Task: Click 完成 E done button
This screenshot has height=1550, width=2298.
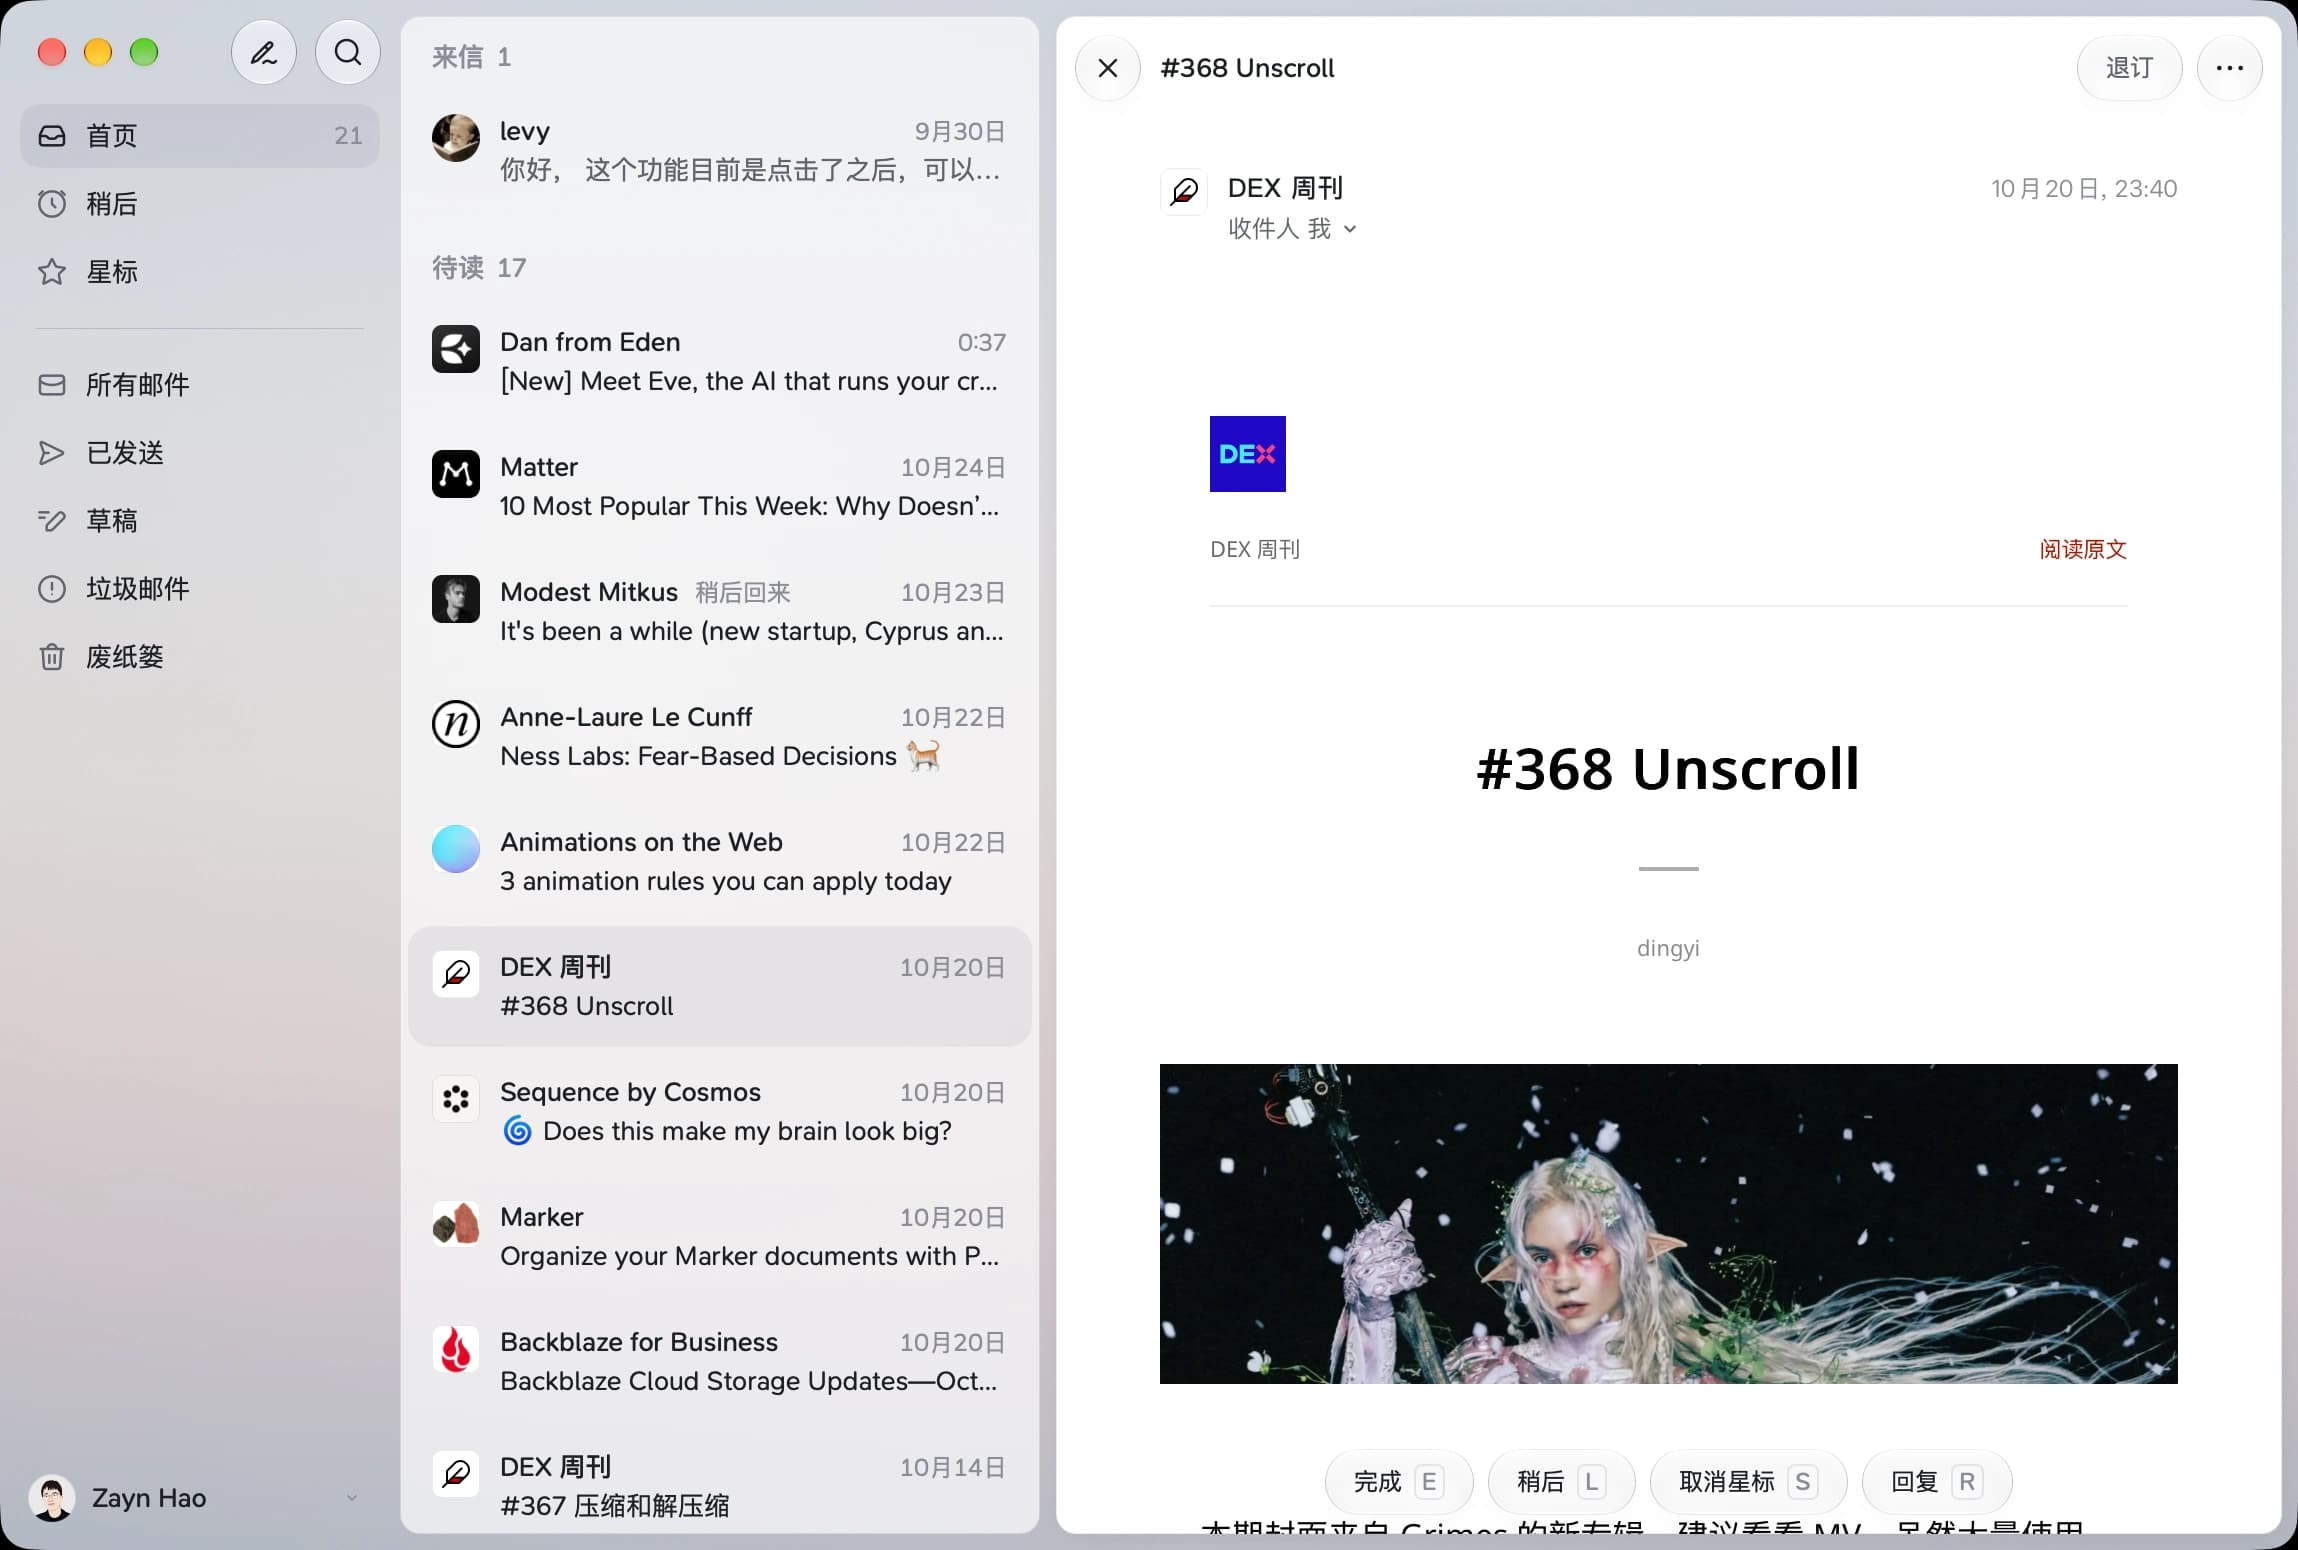Action: point(1398,1481)
